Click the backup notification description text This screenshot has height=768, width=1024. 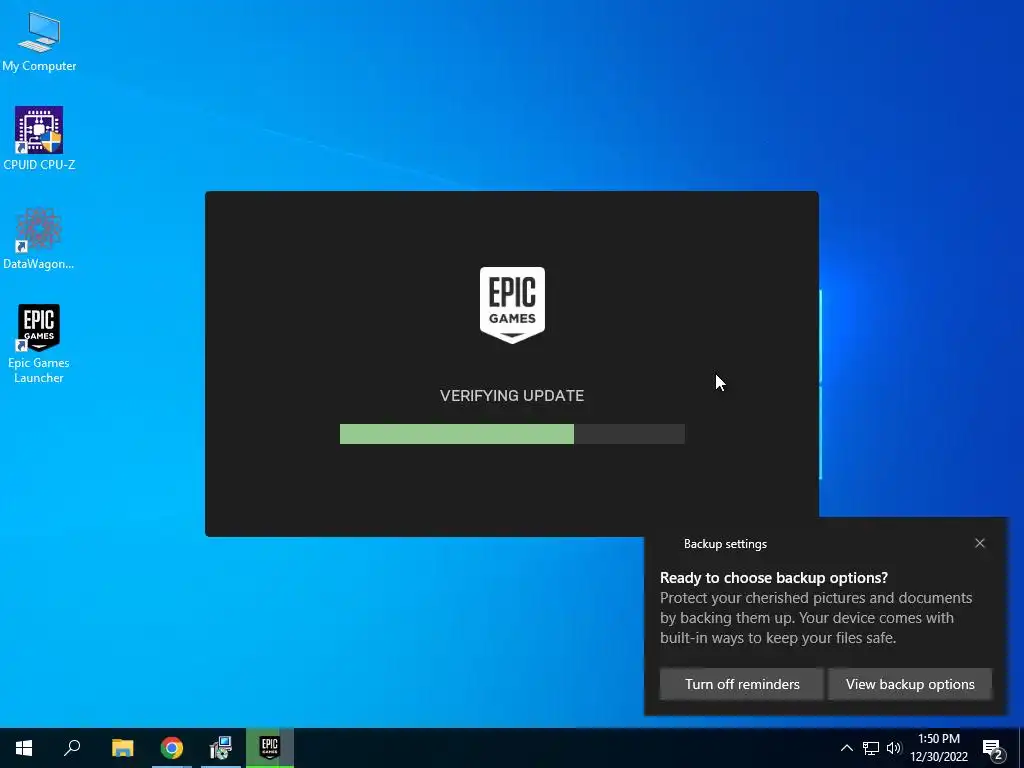click(816, 618)
